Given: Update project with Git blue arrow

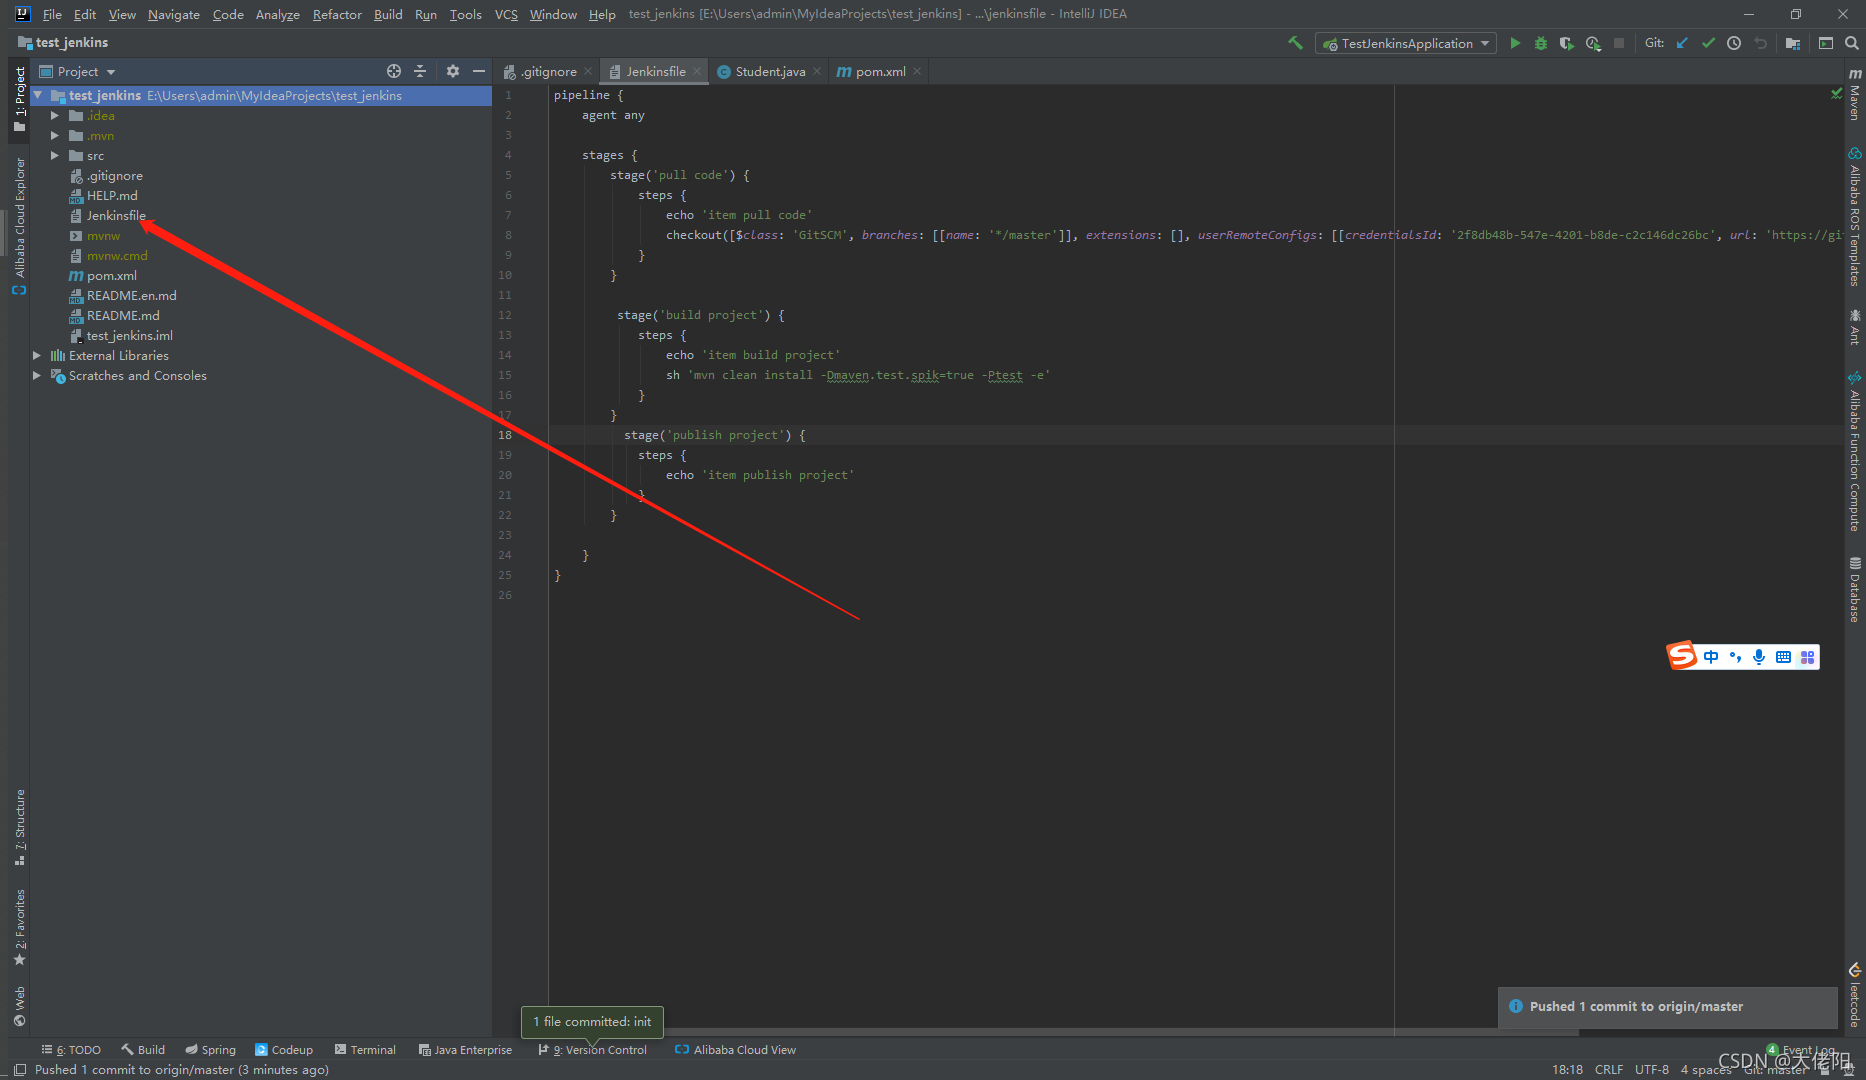Looking at the screenshot, I should click(1682, 43).
